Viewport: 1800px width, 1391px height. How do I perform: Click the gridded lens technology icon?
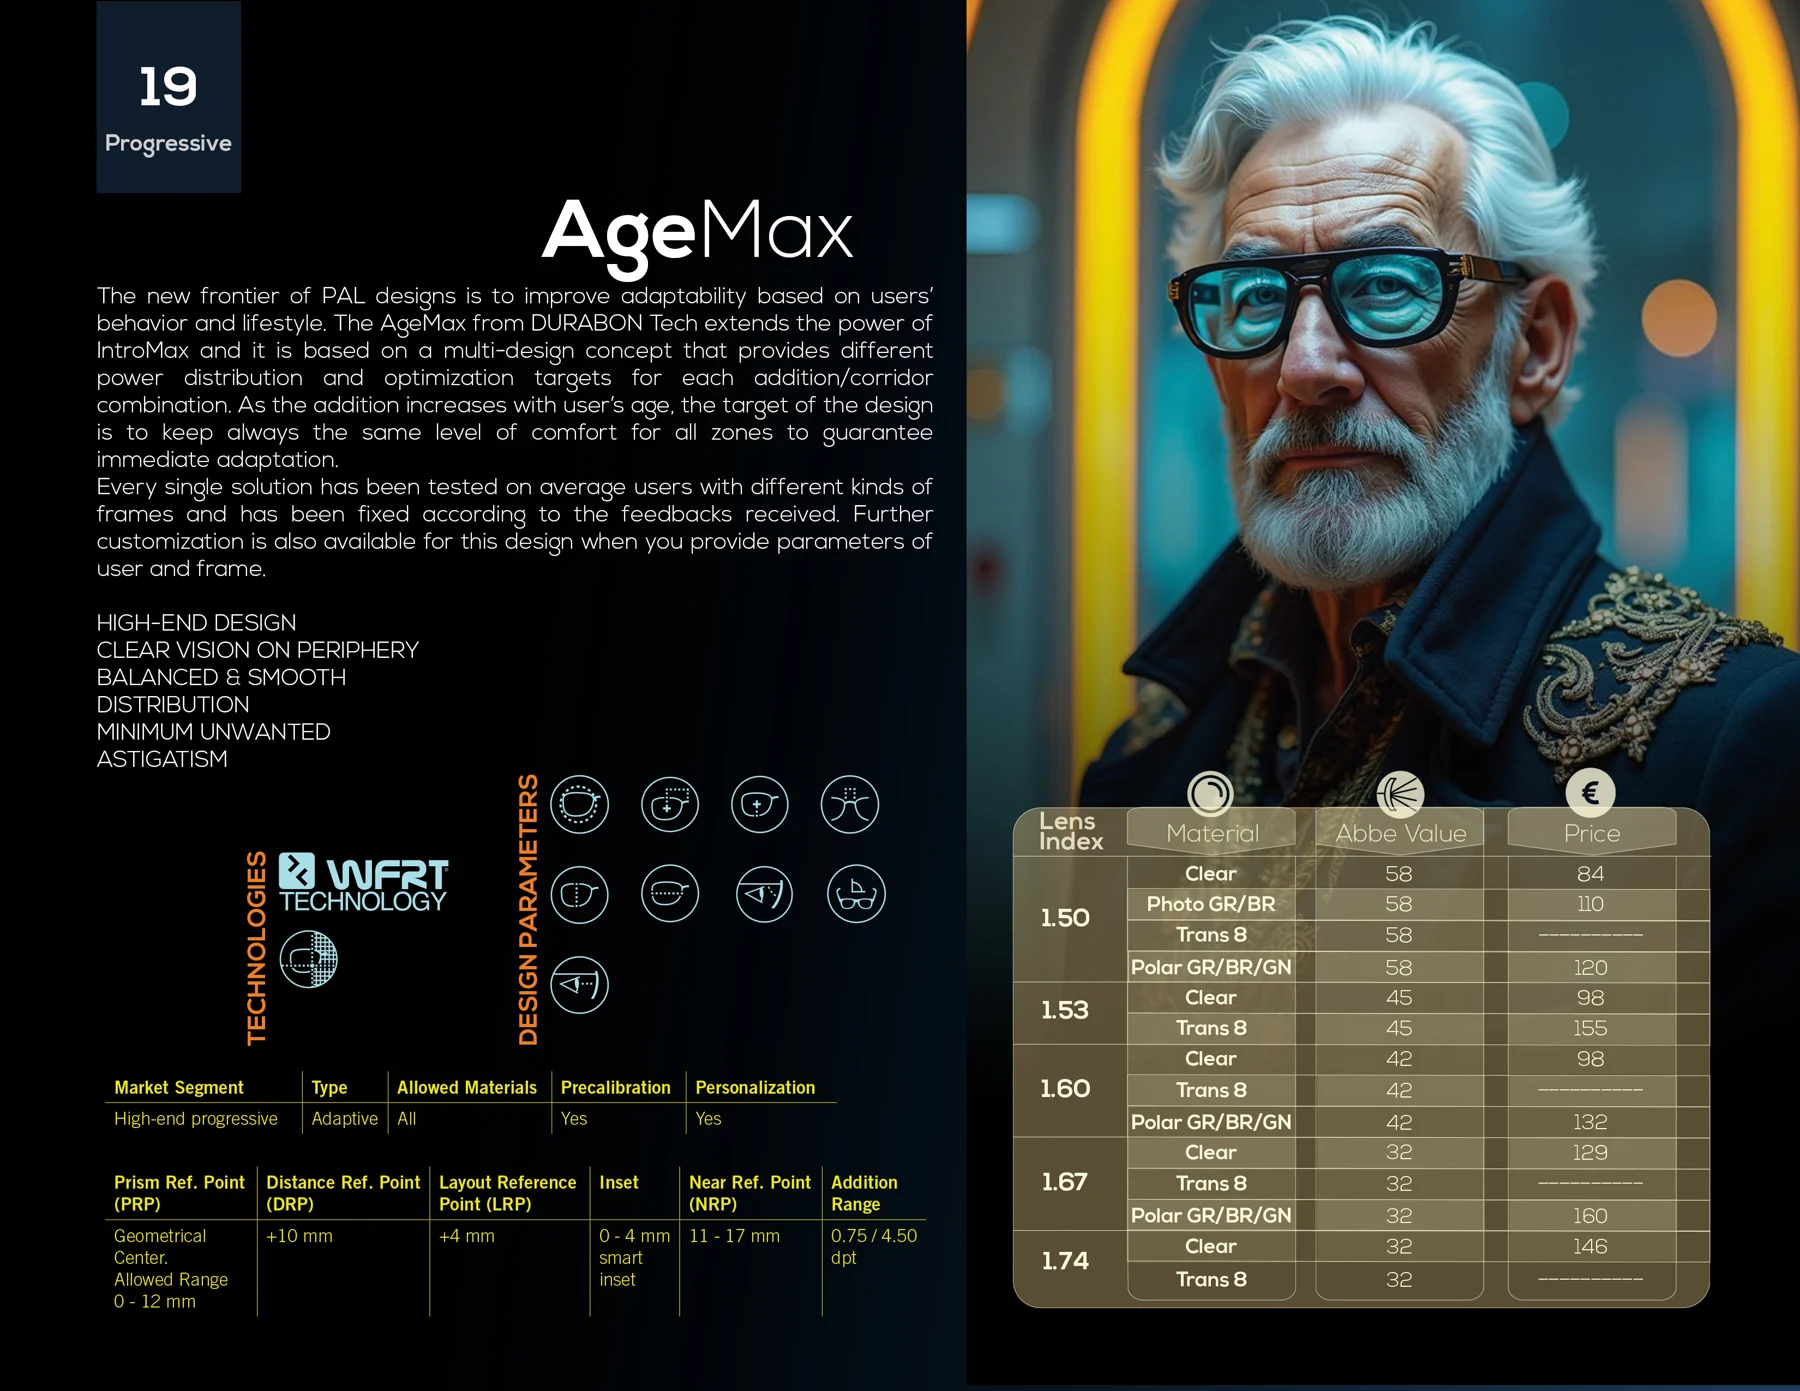point(308,959)
